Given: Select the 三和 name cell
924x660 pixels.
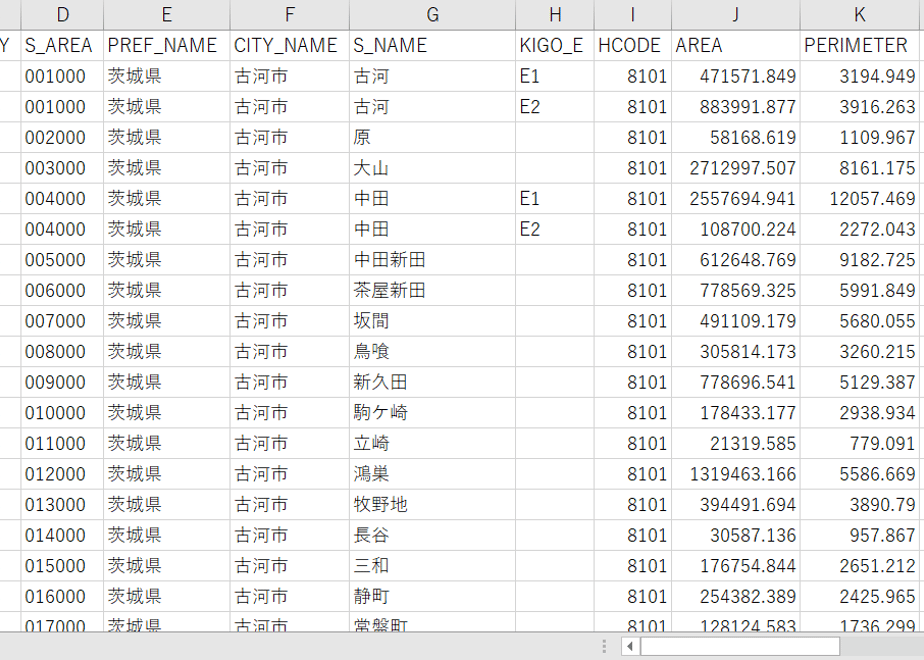Looking at the screenshot, I should coord(433,566).
